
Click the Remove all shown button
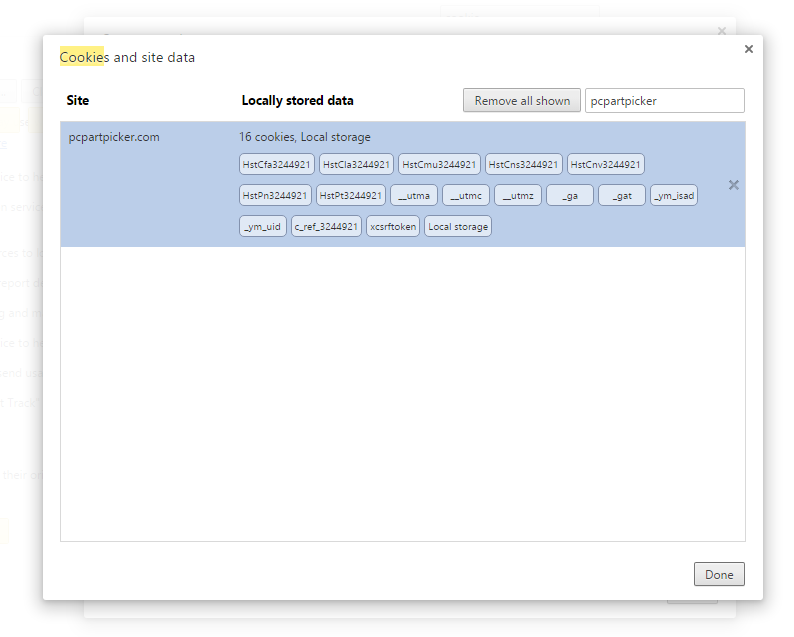pyautogui.click(x=522, y=100)
